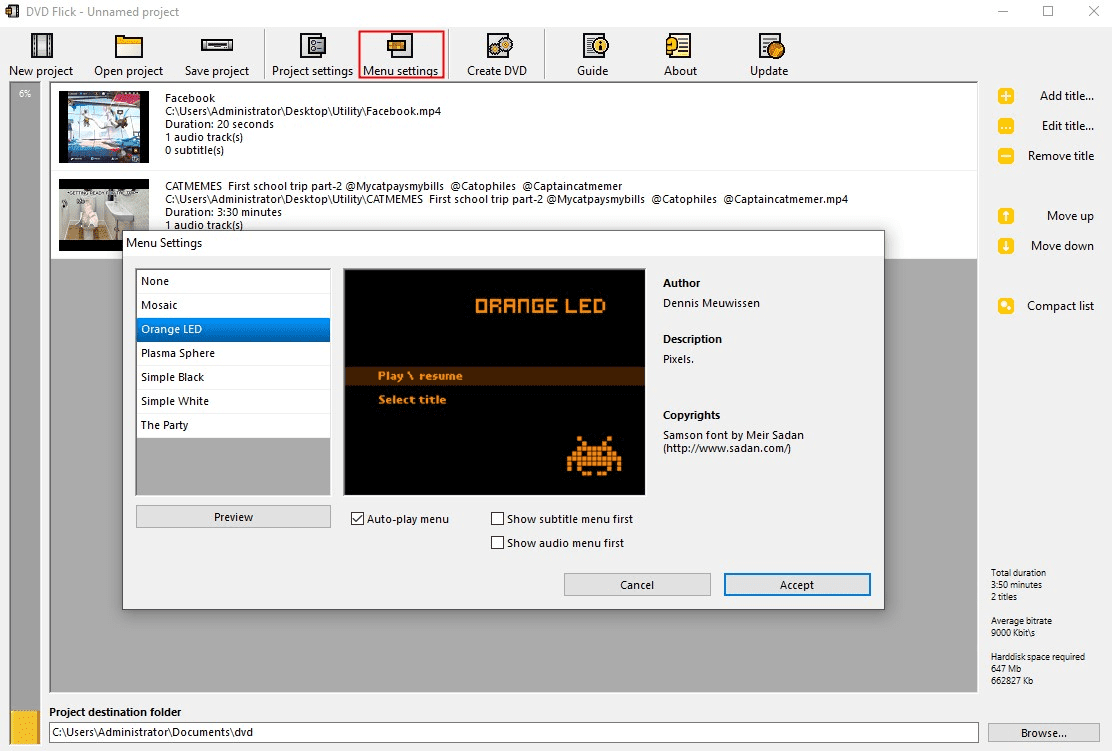Click the Browse button for destination
This screenshot has height=751, width=1112.
click(x=1043, y=733)
